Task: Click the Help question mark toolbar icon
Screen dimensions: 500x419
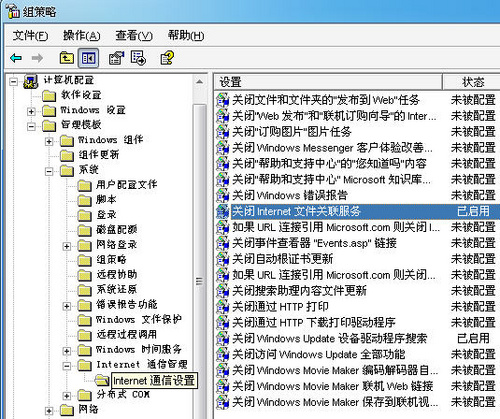Action: [x=167, y=58]
